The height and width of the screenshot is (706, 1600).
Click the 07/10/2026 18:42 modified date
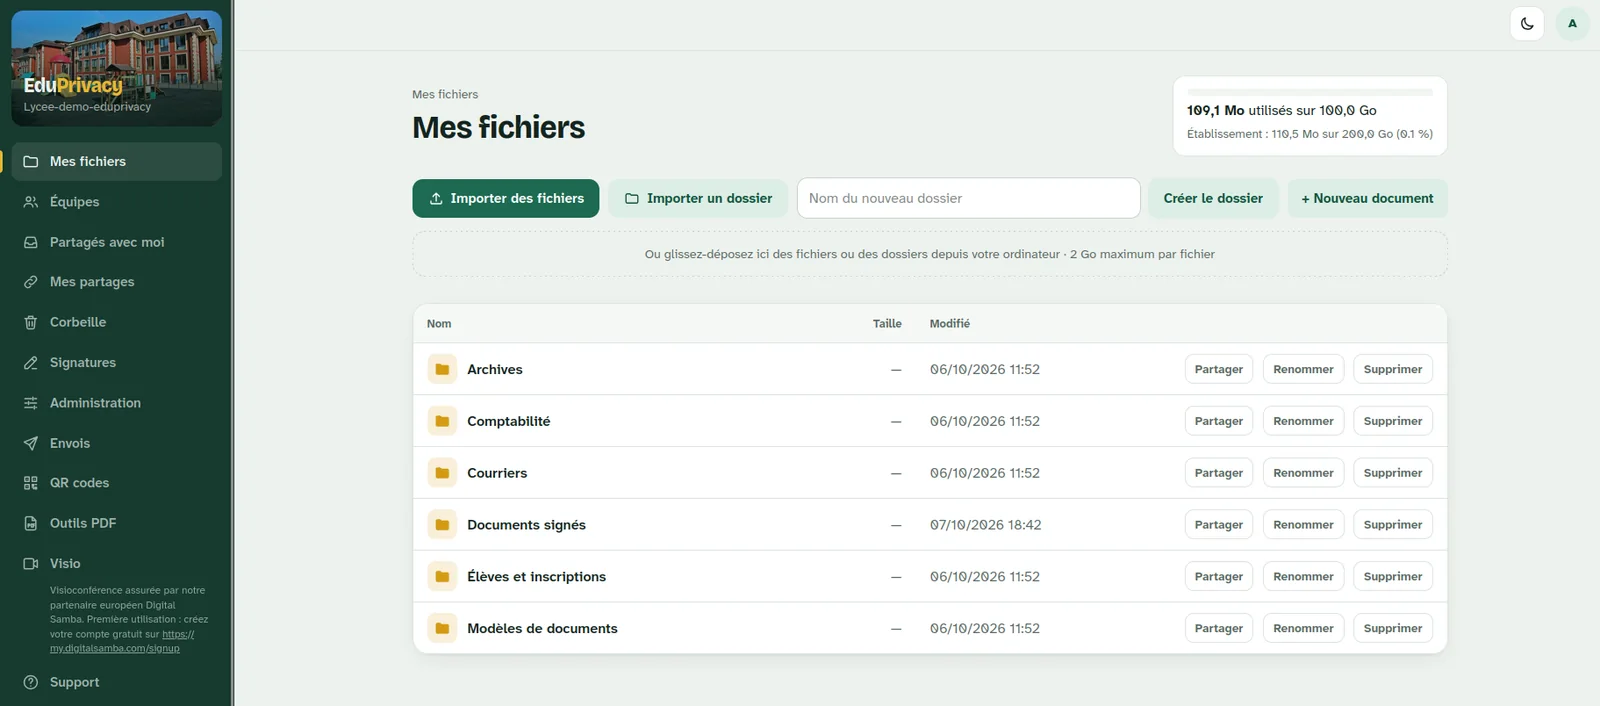986,525
